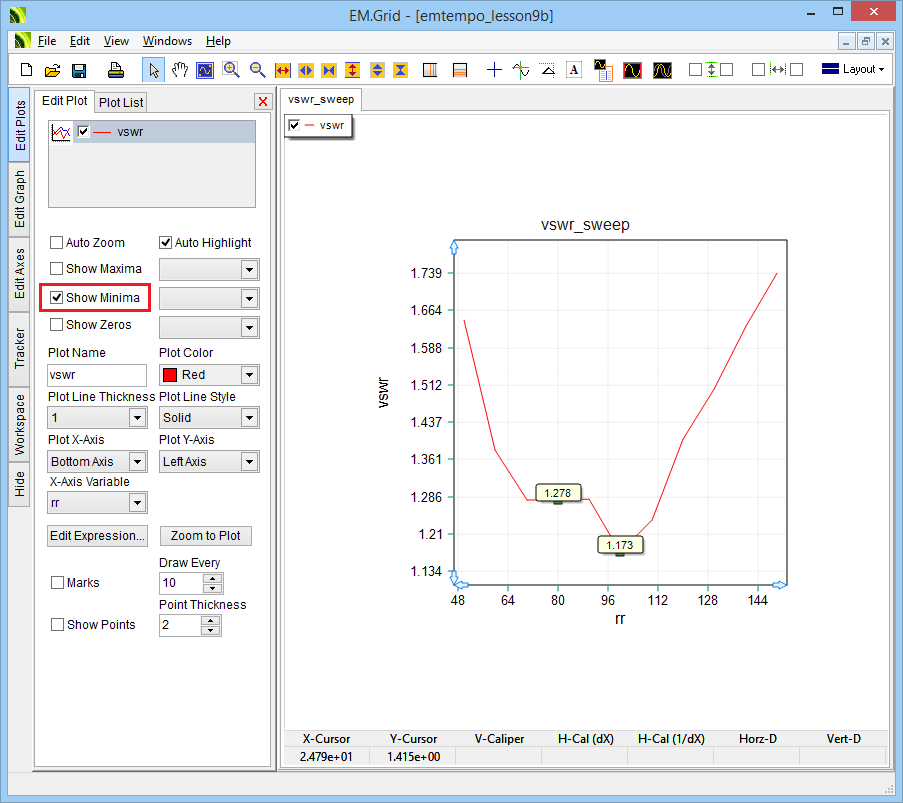This screenshot has width=903, height=803.
Task: Enable the Auto Zoom checkbox
Action: click(x=57, y=243)
